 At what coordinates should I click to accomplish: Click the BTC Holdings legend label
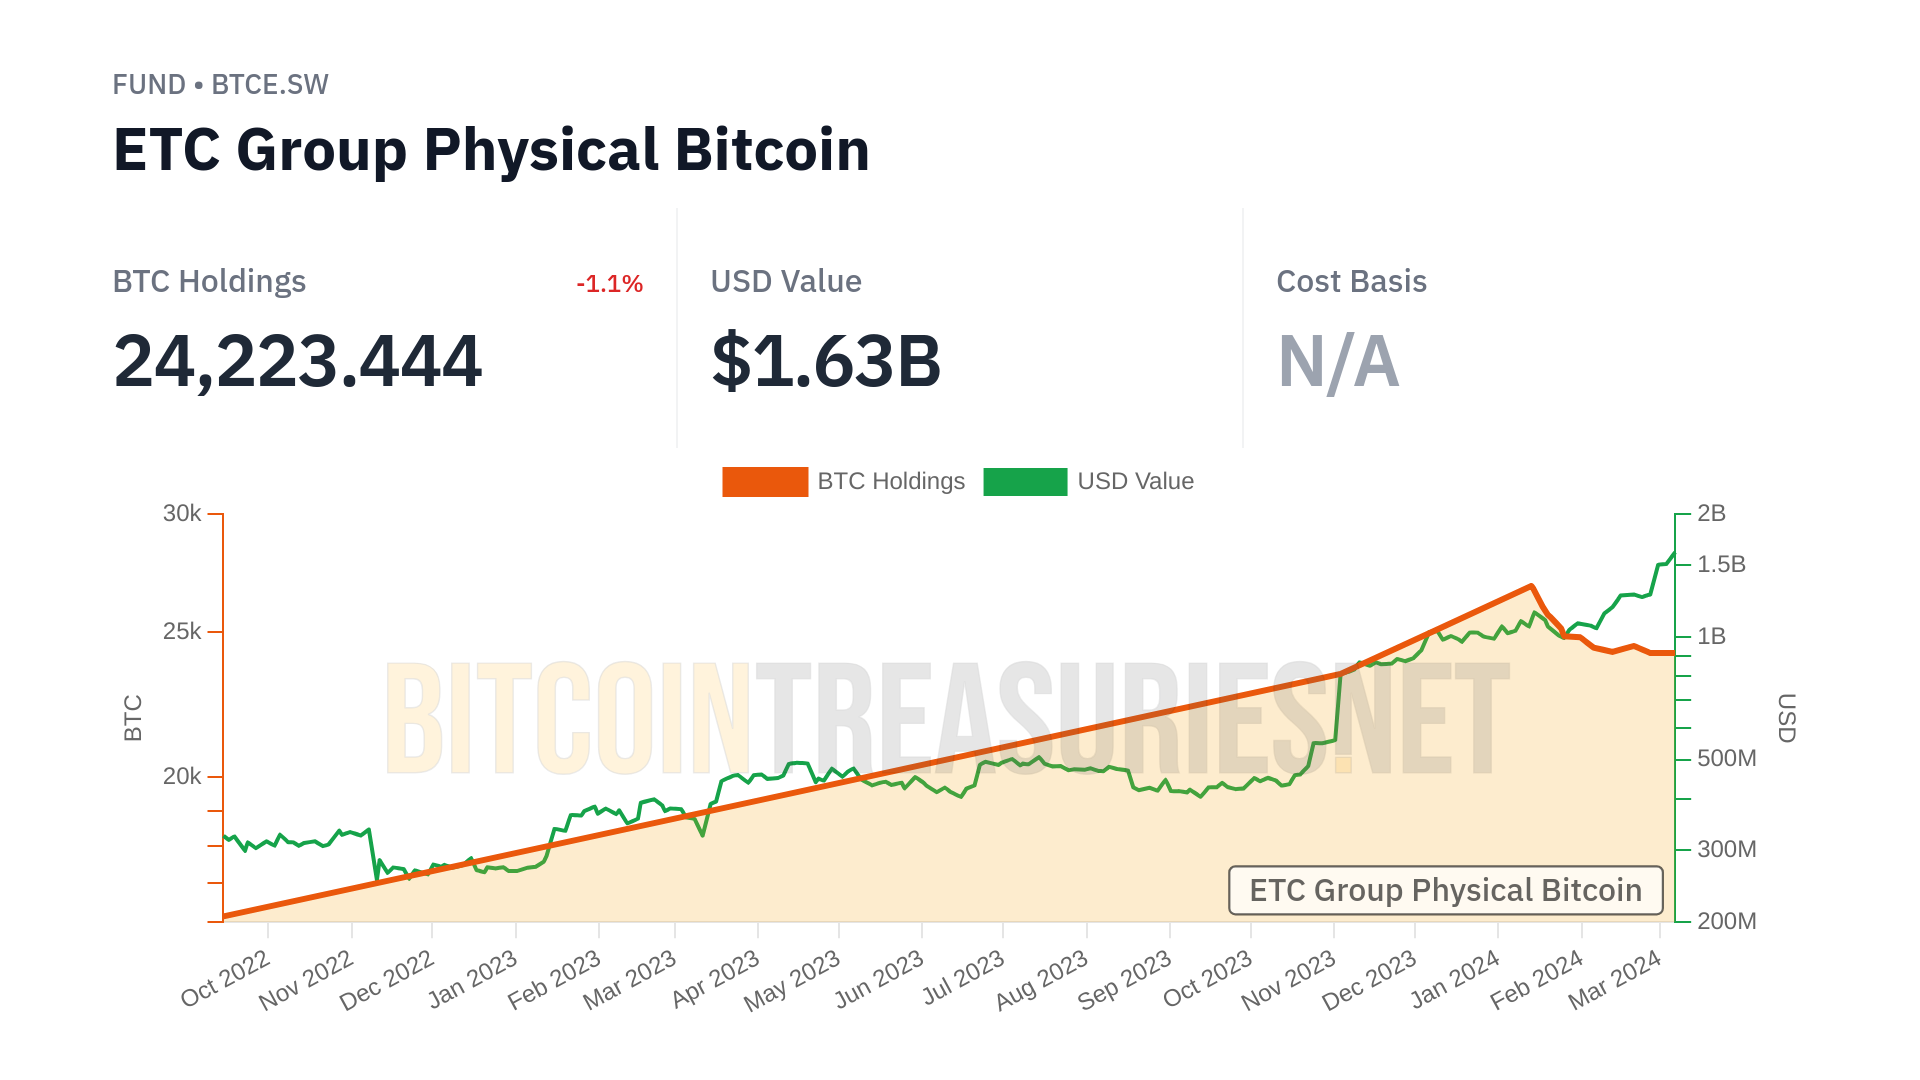[891, 482]
